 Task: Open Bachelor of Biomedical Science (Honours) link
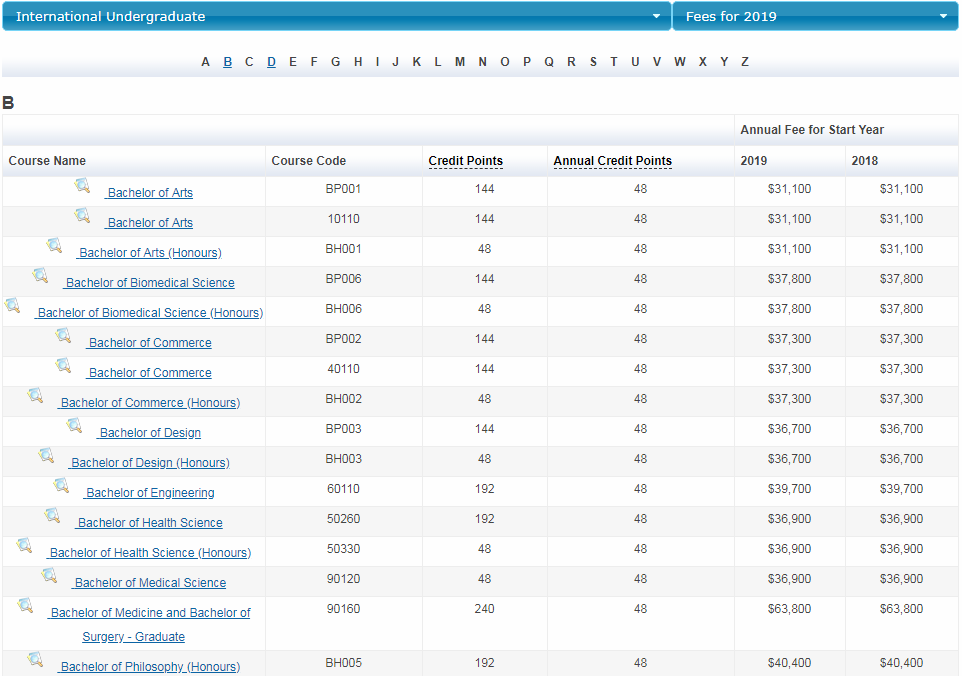point(150,313)
